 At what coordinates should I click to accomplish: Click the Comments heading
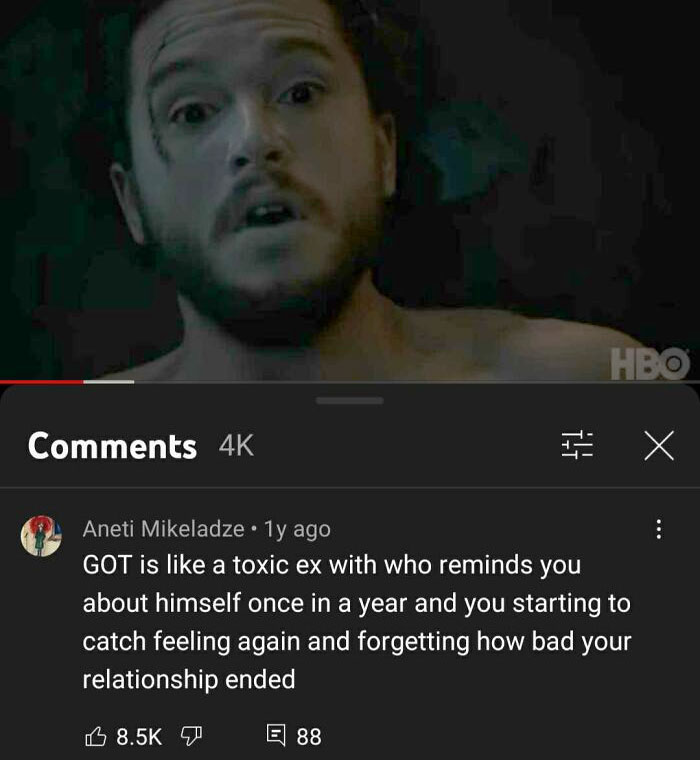point(112,446)
